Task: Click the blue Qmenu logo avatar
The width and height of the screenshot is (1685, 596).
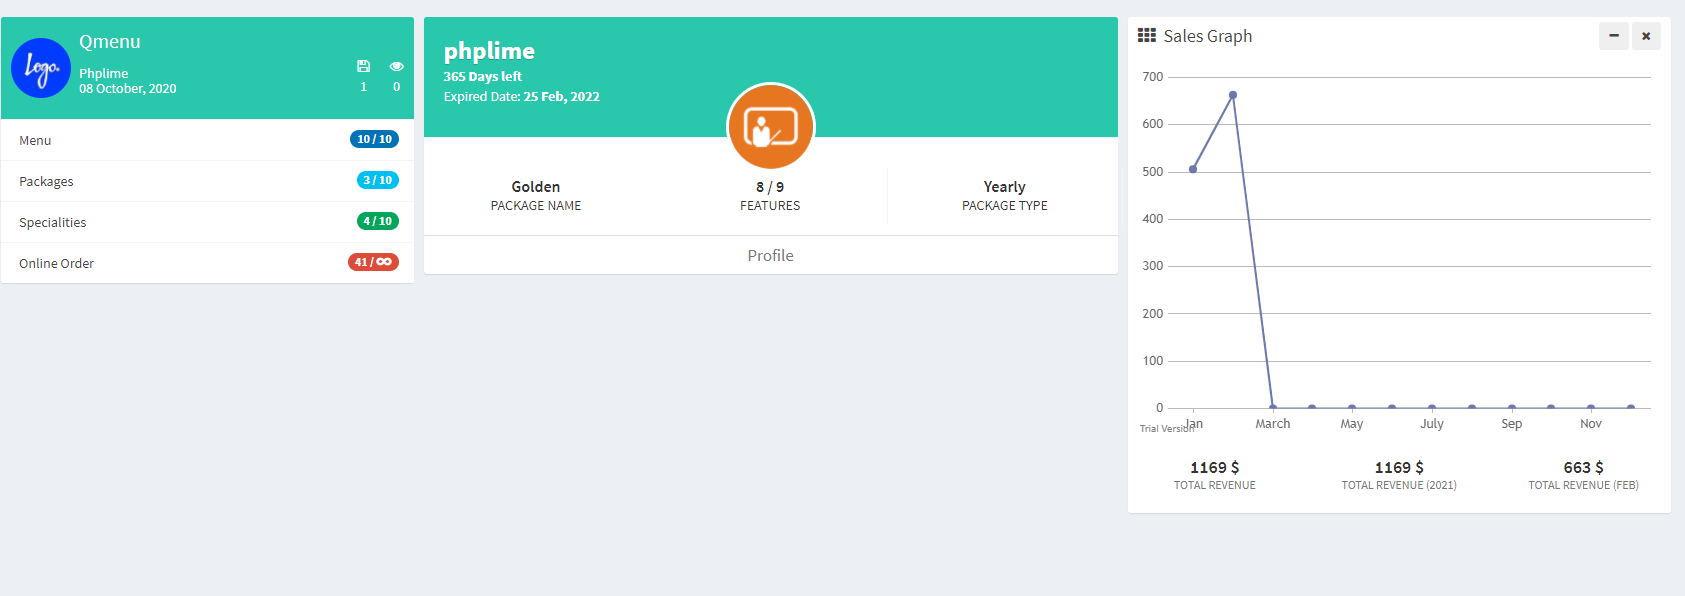Action: click(41, 68)
